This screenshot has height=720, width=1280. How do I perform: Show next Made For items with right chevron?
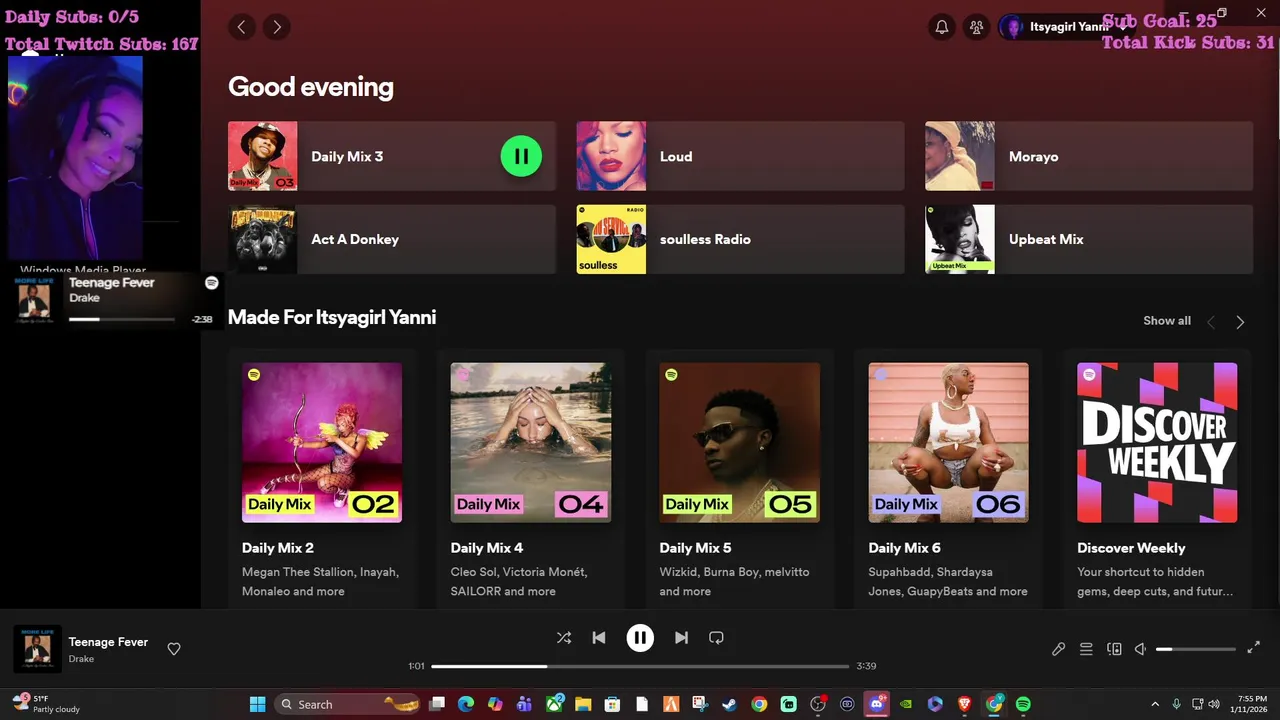click(x=1240, y=322)
